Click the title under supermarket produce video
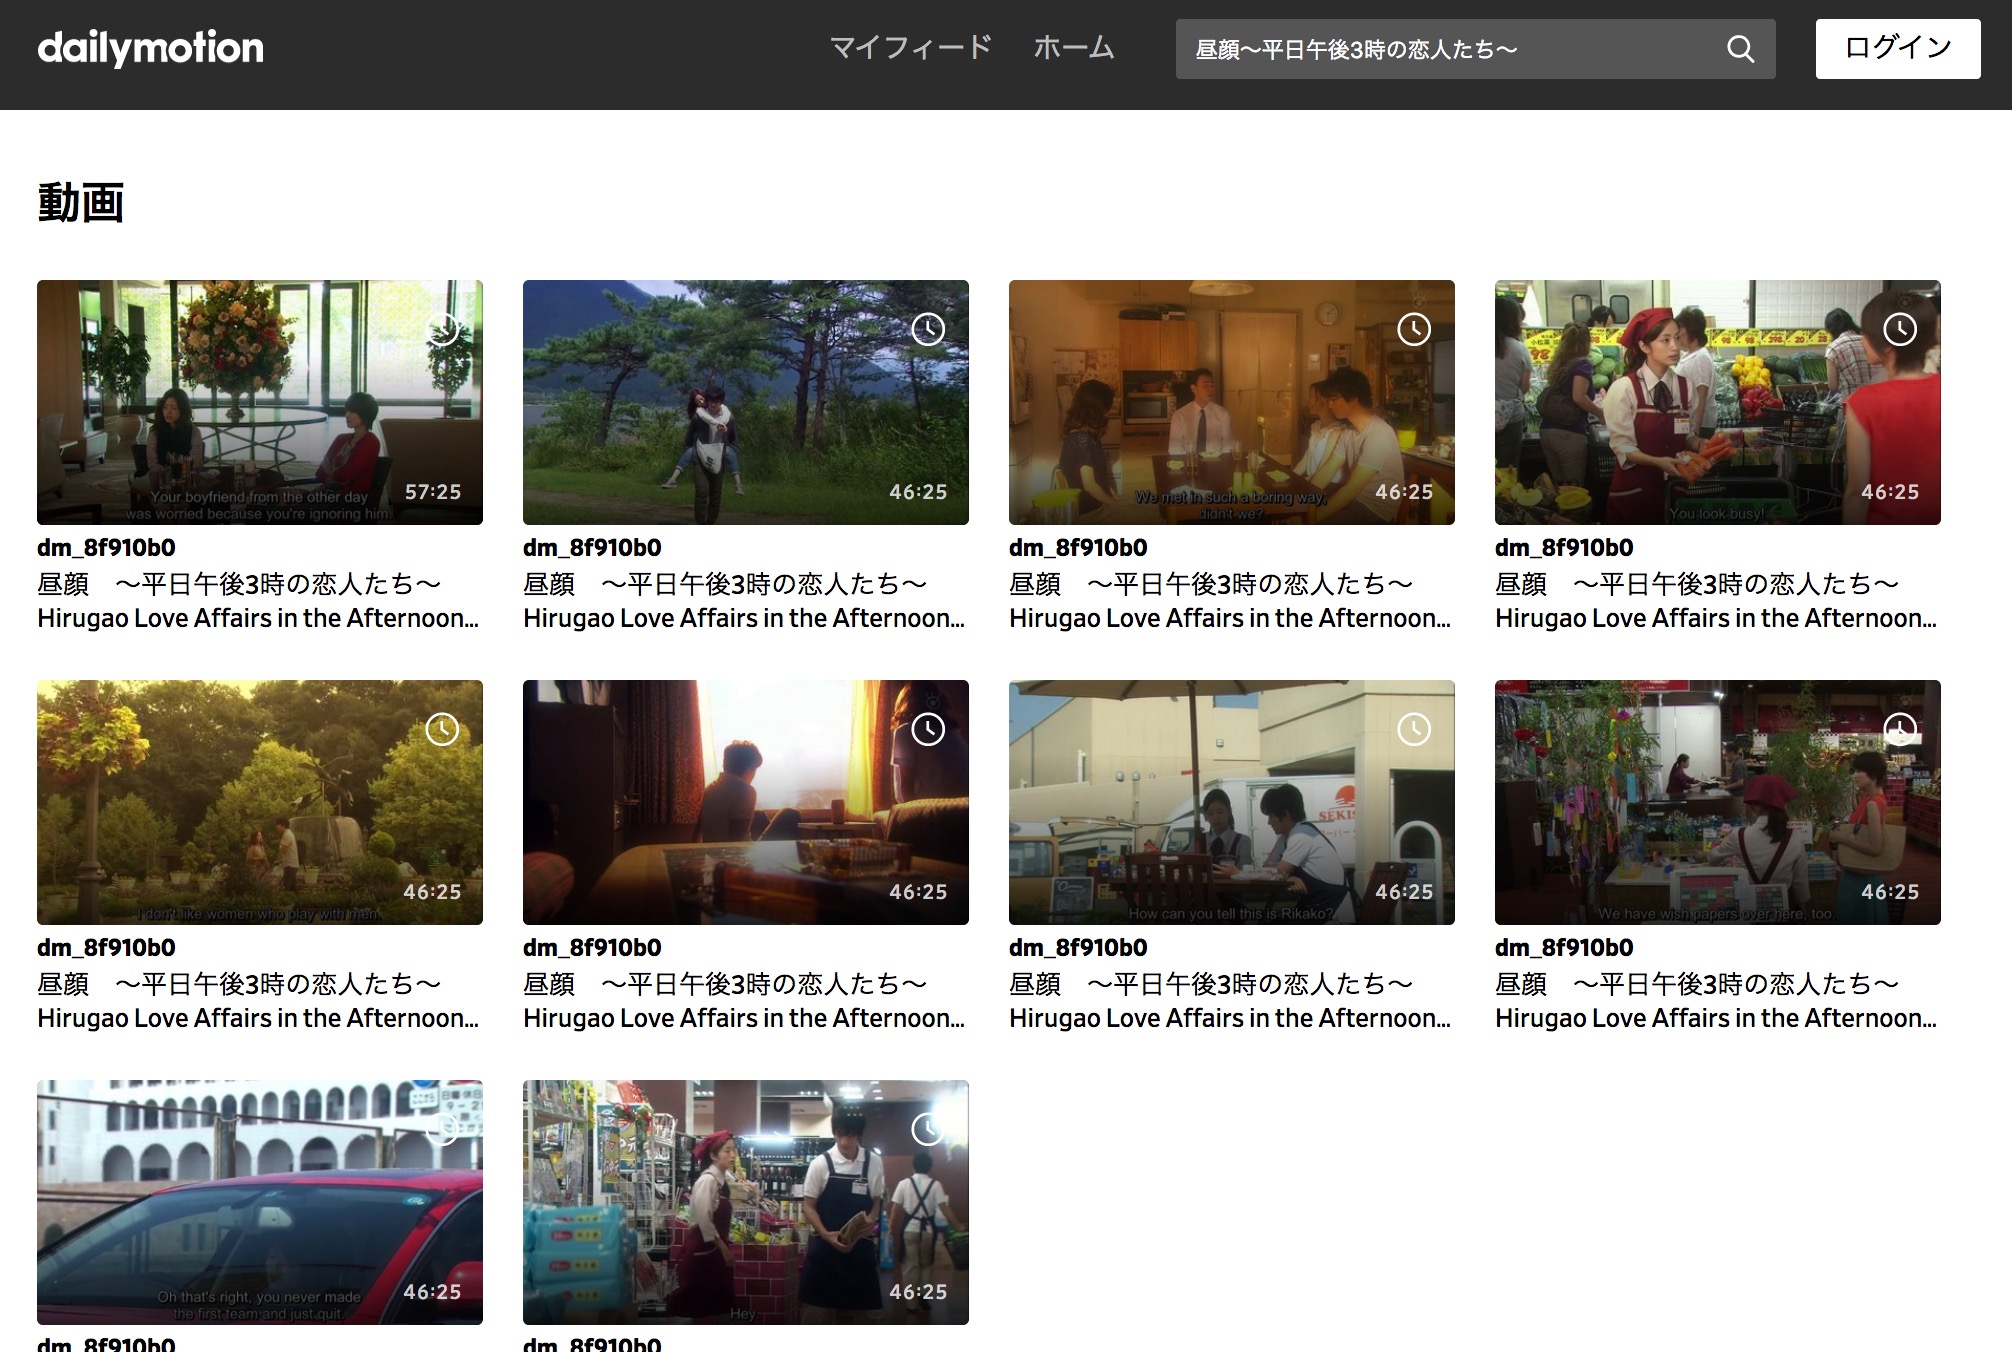This screenshot has width=2012, height=1352. click(x=1716, y=600)
